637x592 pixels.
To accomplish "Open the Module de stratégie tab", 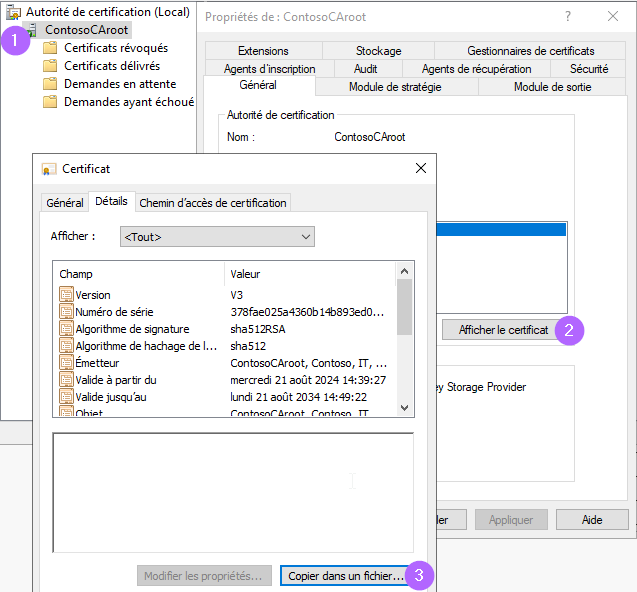I will [x=395, y=87].
